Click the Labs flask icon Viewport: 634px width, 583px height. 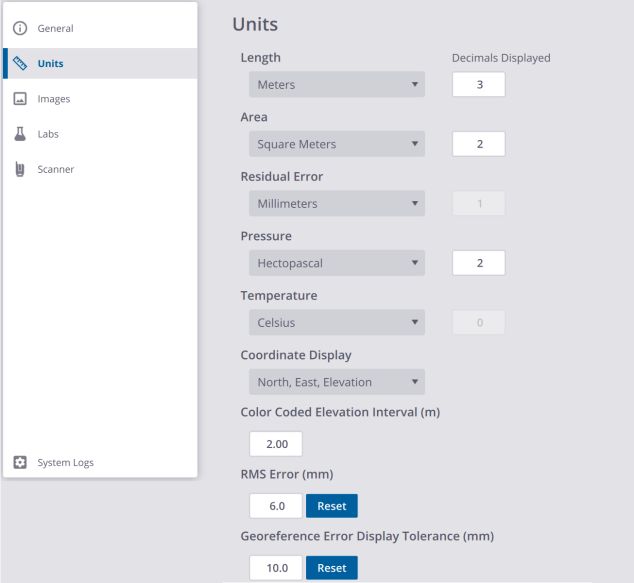(x=20, y=134)
